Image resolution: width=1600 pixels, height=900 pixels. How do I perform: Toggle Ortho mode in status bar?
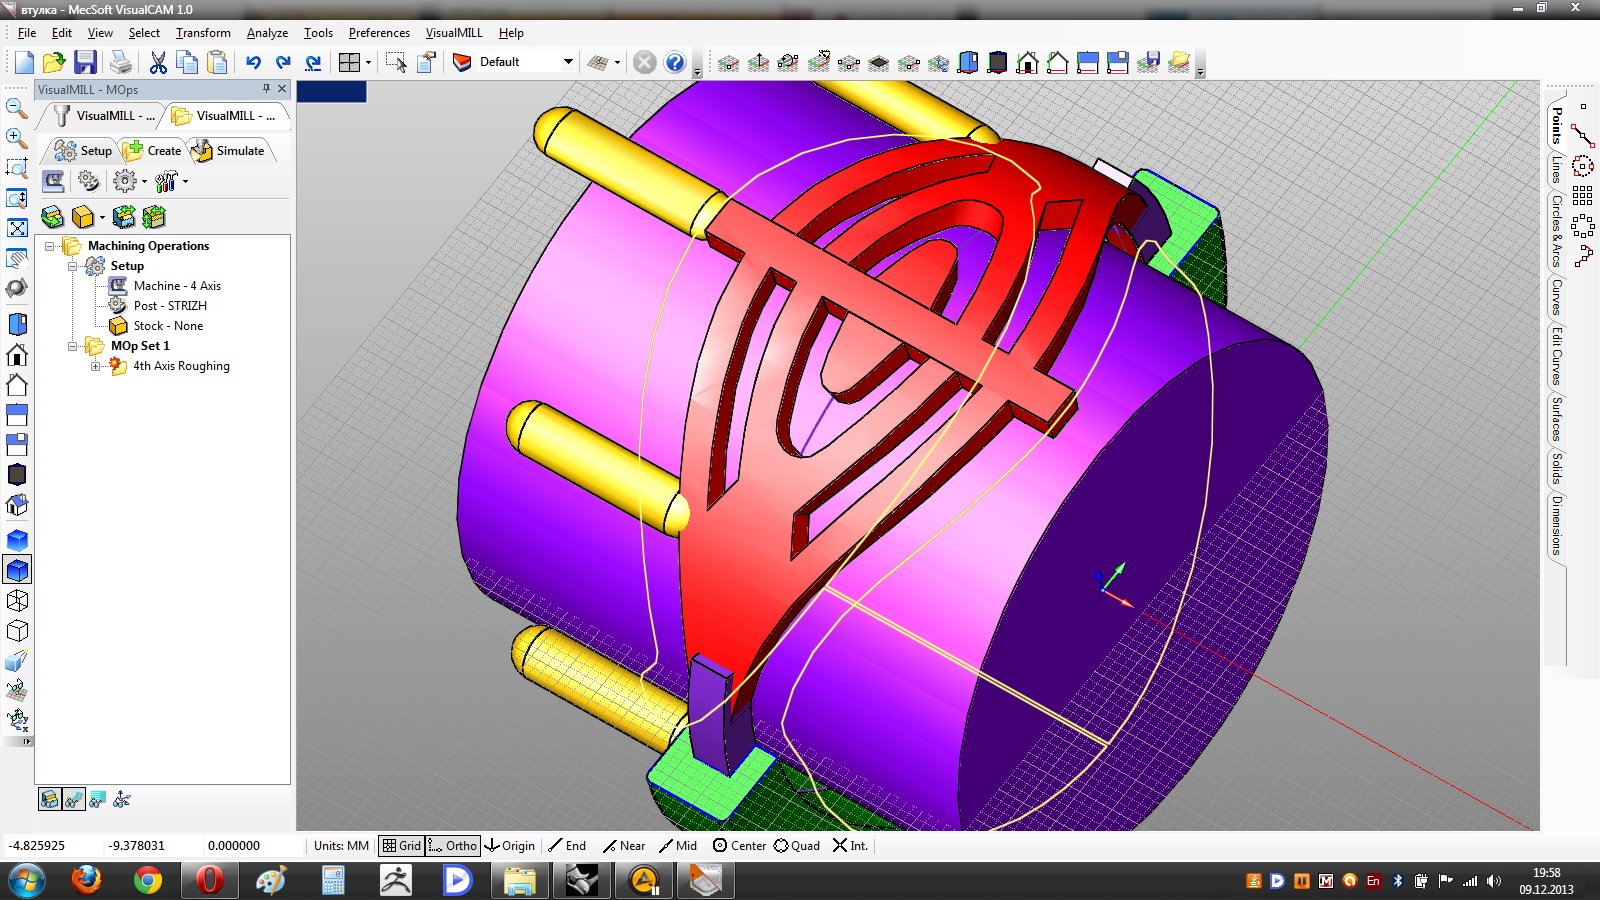point(453,845)
